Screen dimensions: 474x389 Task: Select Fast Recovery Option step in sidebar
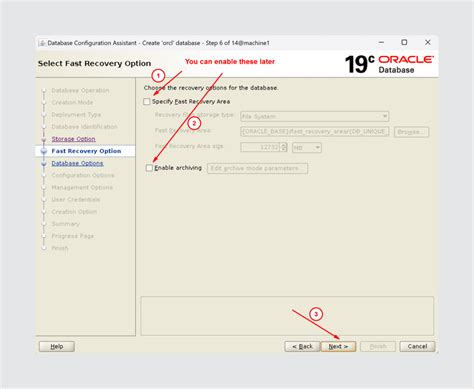click(x=86, y=151)
